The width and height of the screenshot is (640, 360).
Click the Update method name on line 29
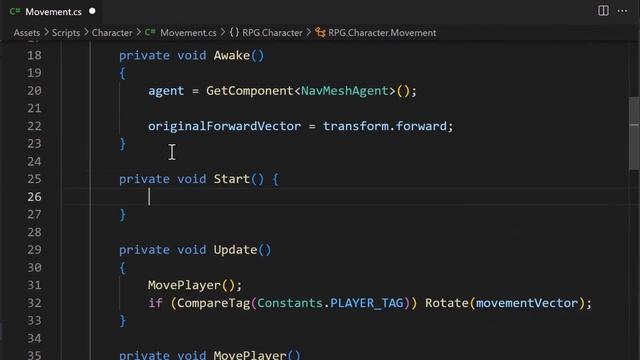pyautogui.click(x=236, y=250)
